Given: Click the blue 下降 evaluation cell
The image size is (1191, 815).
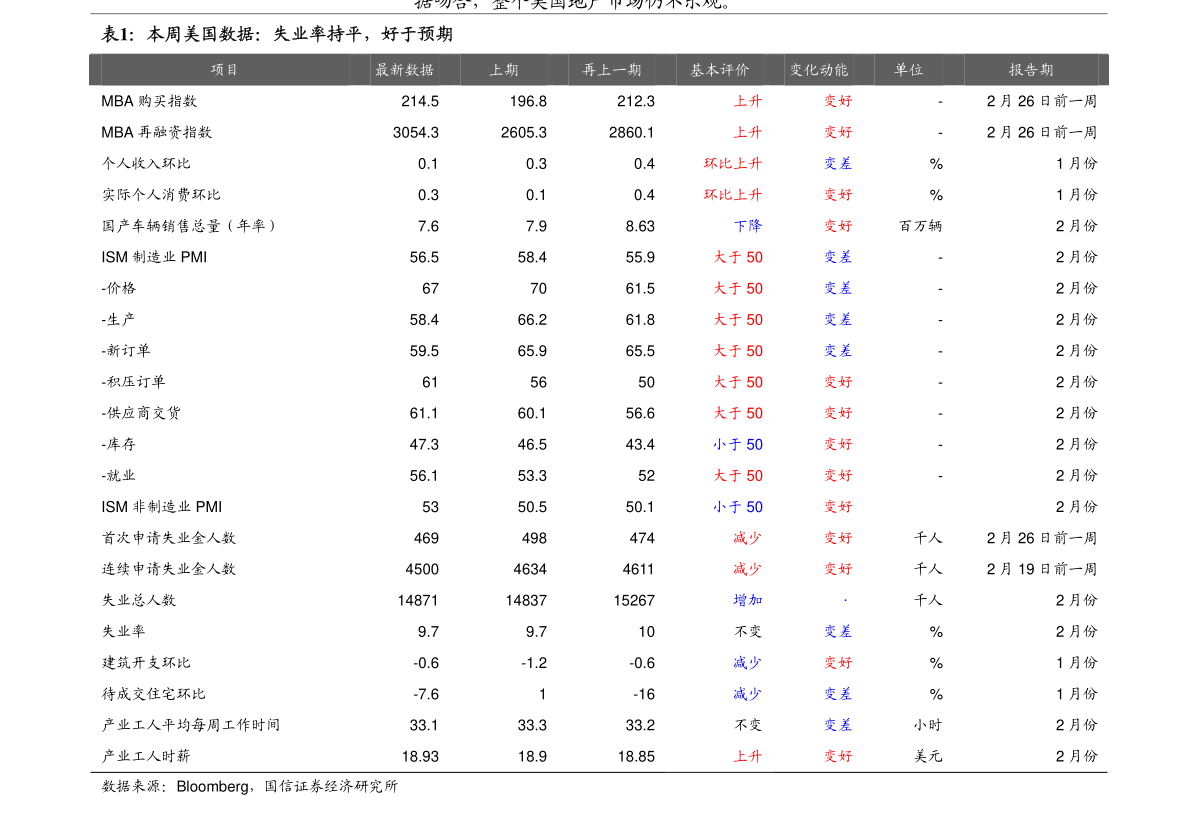Looking at the screenshot, I should pos(747,226).
